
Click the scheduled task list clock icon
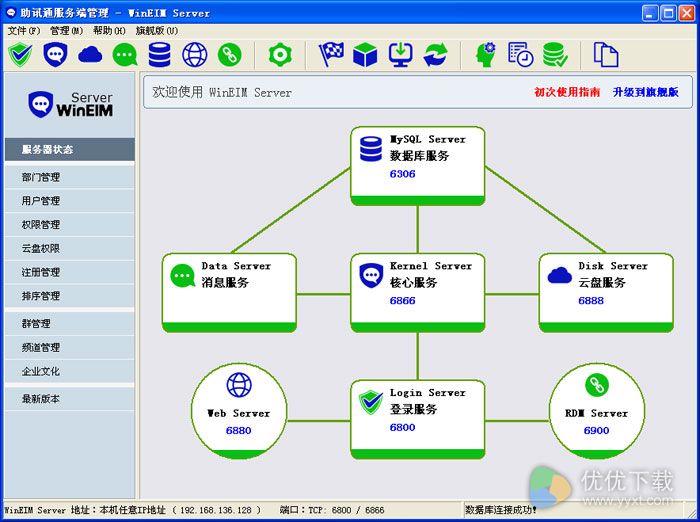click(521, 54)
